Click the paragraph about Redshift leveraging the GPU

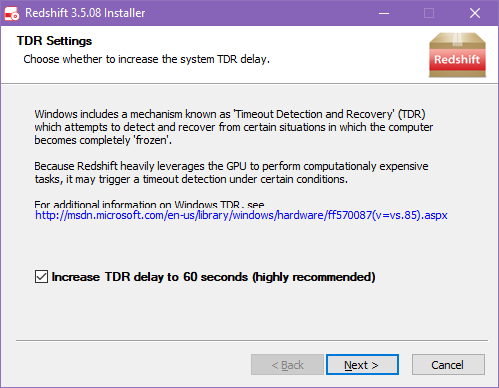pyautogui.click(x=231, y=173)
